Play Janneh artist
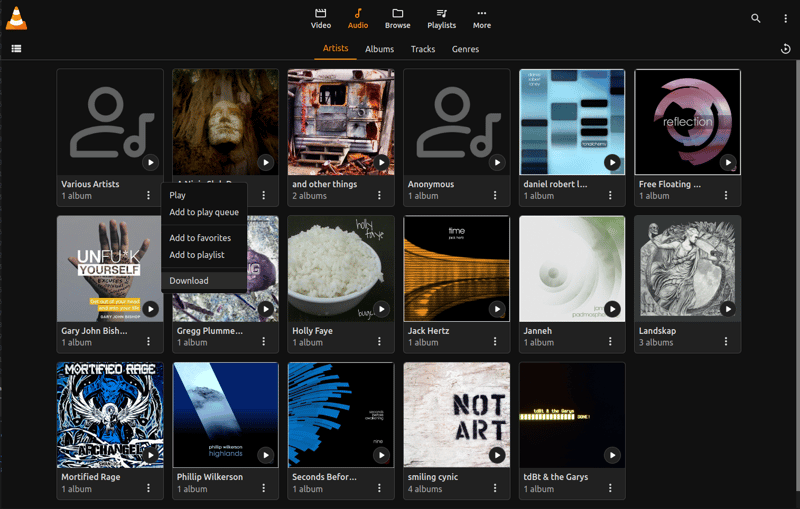This screenshot has width=800, height=509. [x=612, y=309]
